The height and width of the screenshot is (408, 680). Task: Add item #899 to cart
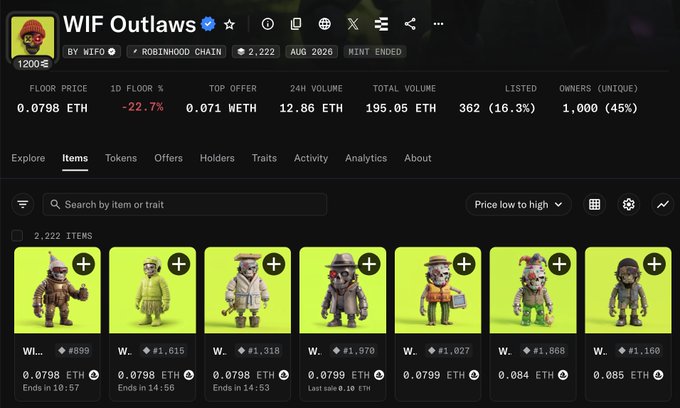pyautogui.click(x=84, y=264)
